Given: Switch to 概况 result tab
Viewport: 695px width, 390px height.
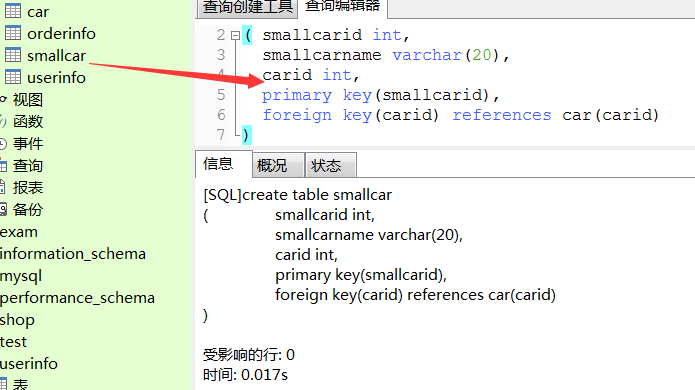Looking at the screenshot, I should (x=278, y=165).
